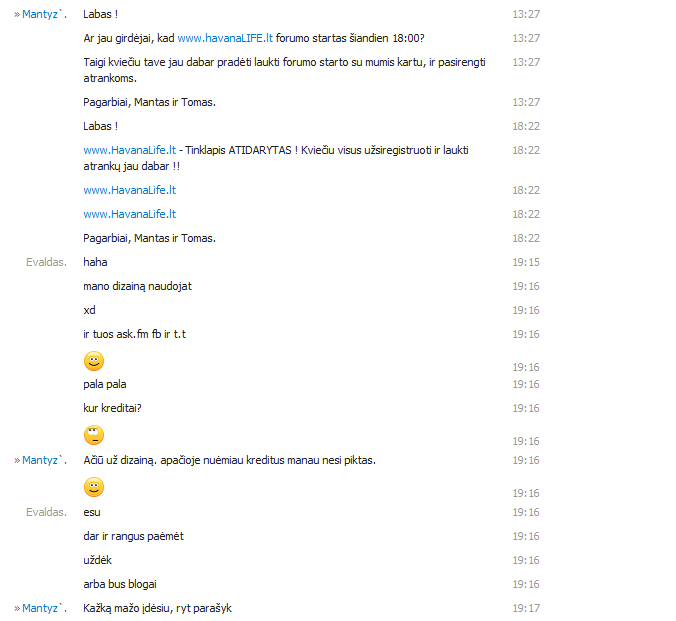
Task: Click the Evaldas. name next to 'haha'
Action: pyautogui.click(x=47, y=262)
